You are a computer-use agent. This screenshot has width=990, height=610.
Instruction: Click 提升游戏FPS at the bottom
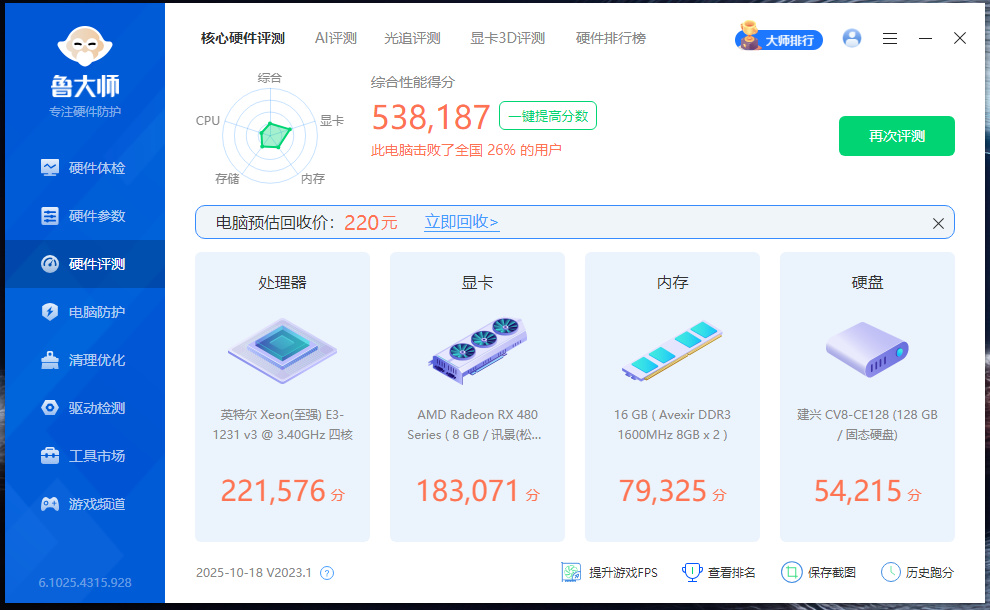[x=609, y=573]
